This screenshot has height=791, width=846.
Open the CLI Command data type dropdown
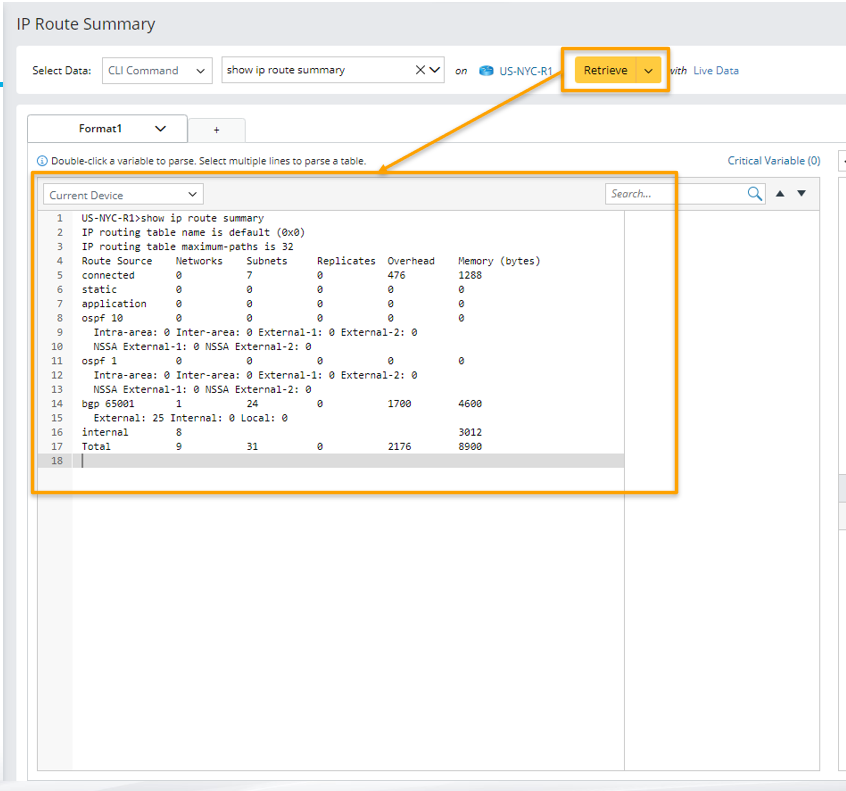pyautogui.click(x=157, y=70)
